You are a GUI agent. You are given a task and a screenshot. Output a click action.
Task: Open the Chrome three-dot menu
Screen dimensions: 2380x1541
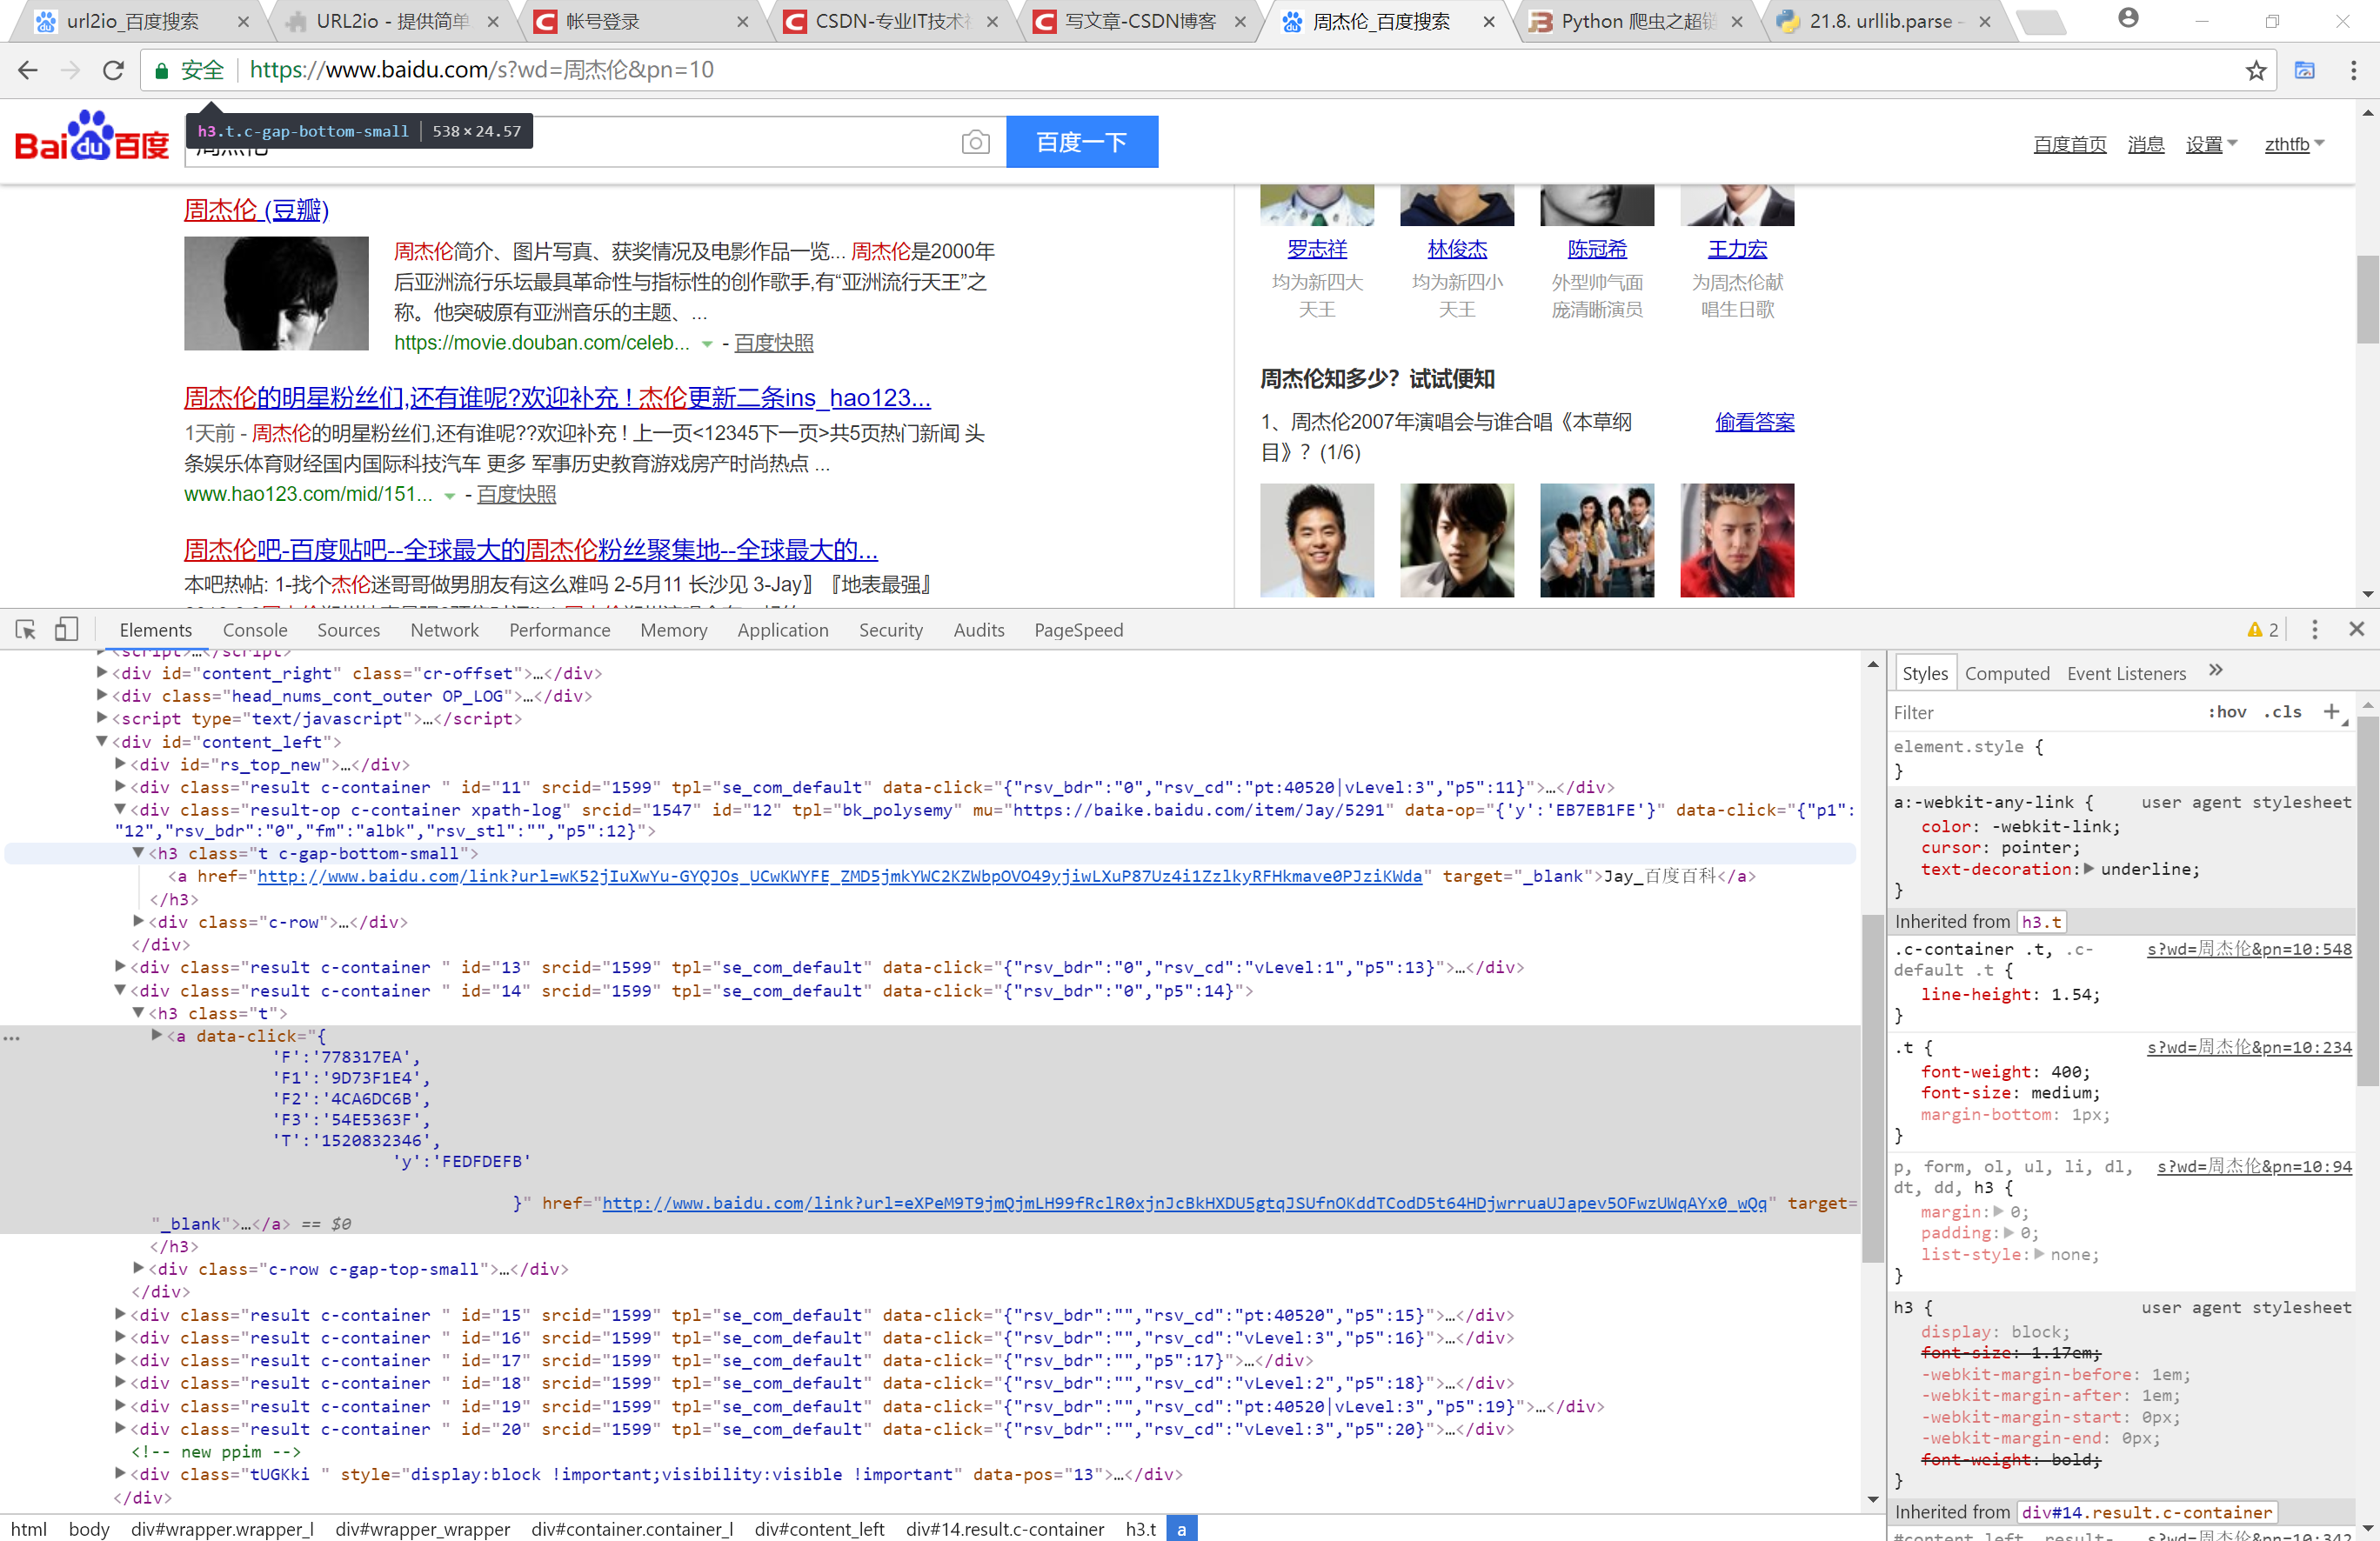click(2353, 70)
